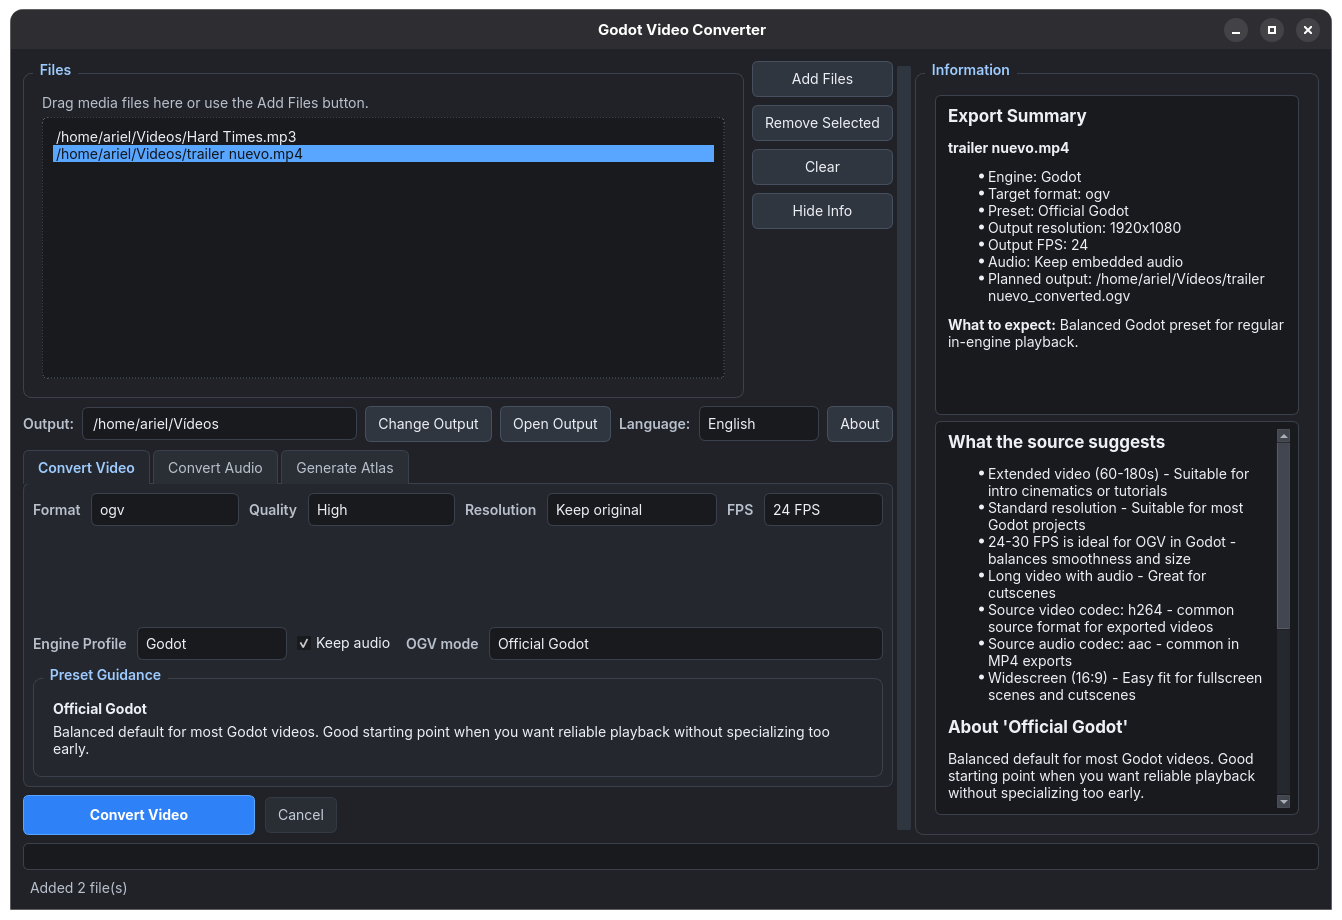1342x920 pixels.
Task: Select the Hard Times.mp3 file row
Action: click(383, 137)
